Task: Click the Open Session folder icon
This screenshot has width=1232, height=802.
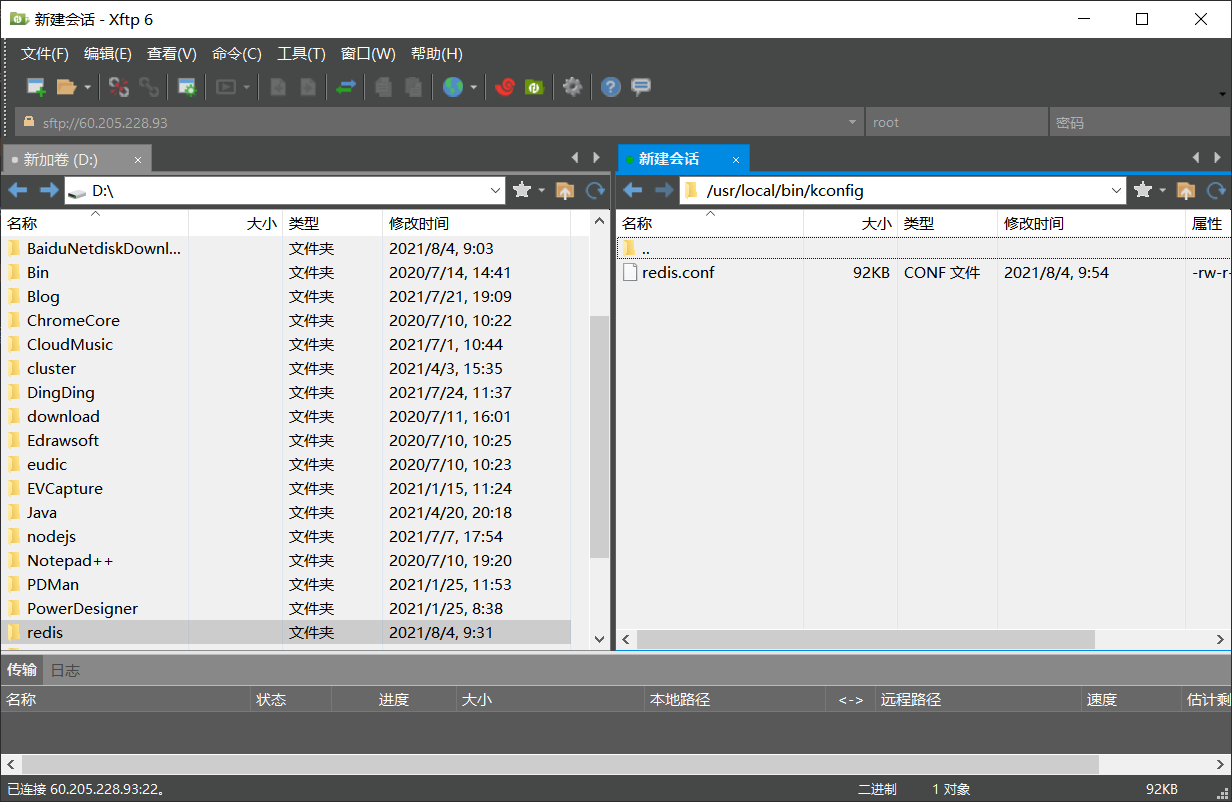Action: point(66,87)
